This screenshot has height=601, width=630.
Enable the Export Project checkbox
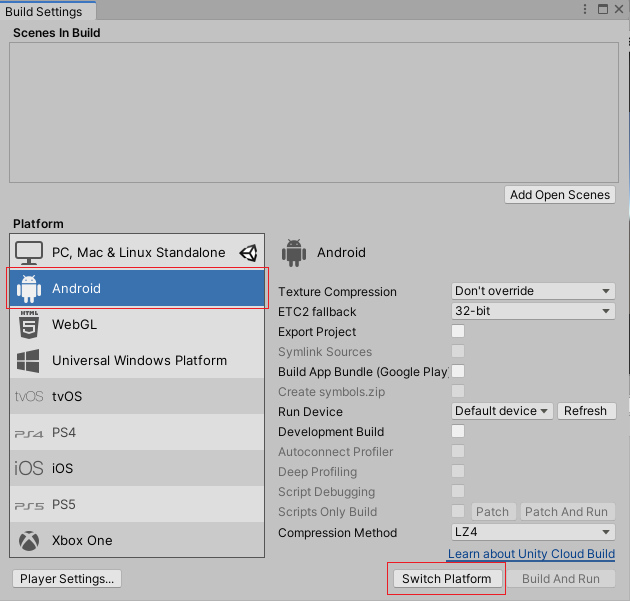458,331
